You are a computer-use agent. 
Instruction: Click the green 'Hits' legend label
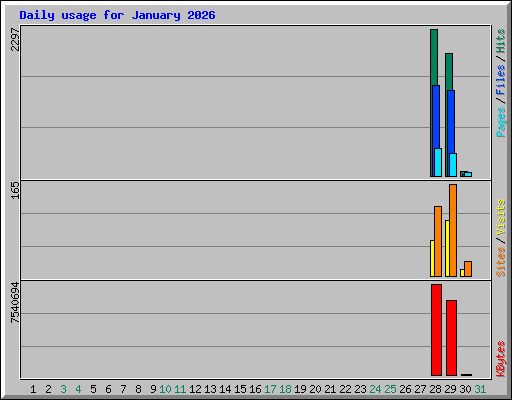[500, 41]
